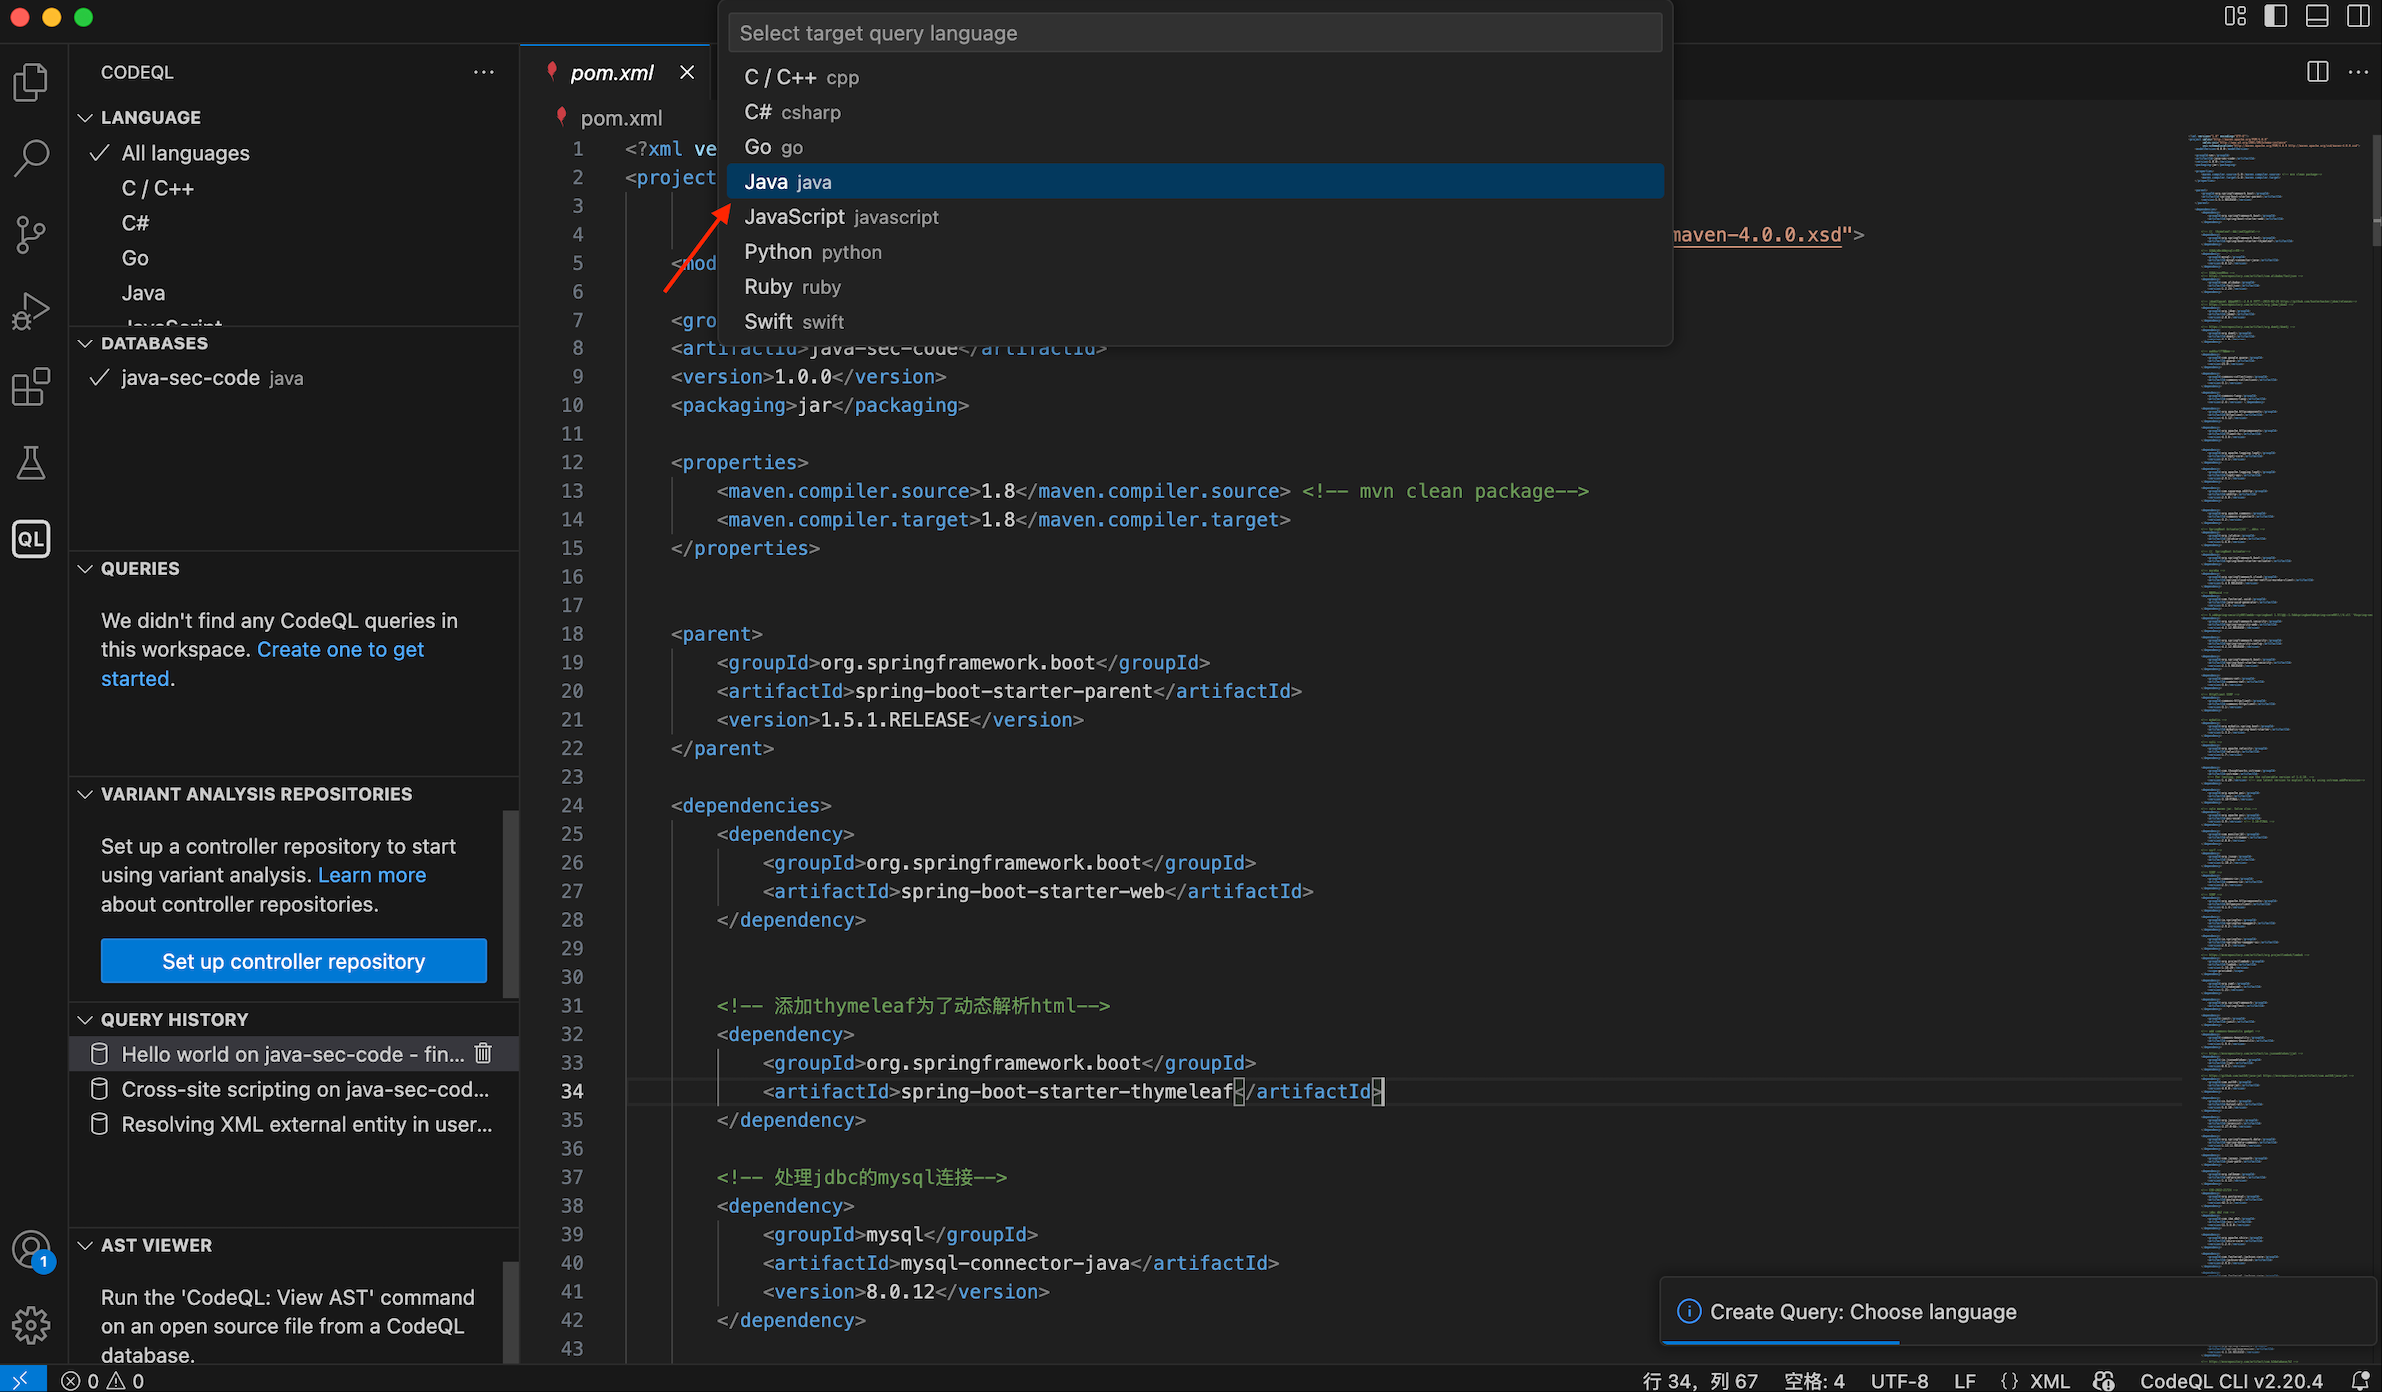Image resolution: width=2382 pixels, height=1392 pixels.
Task: Click Set up controller repository button
Action: pyautogui.click(x=293, y=961)
